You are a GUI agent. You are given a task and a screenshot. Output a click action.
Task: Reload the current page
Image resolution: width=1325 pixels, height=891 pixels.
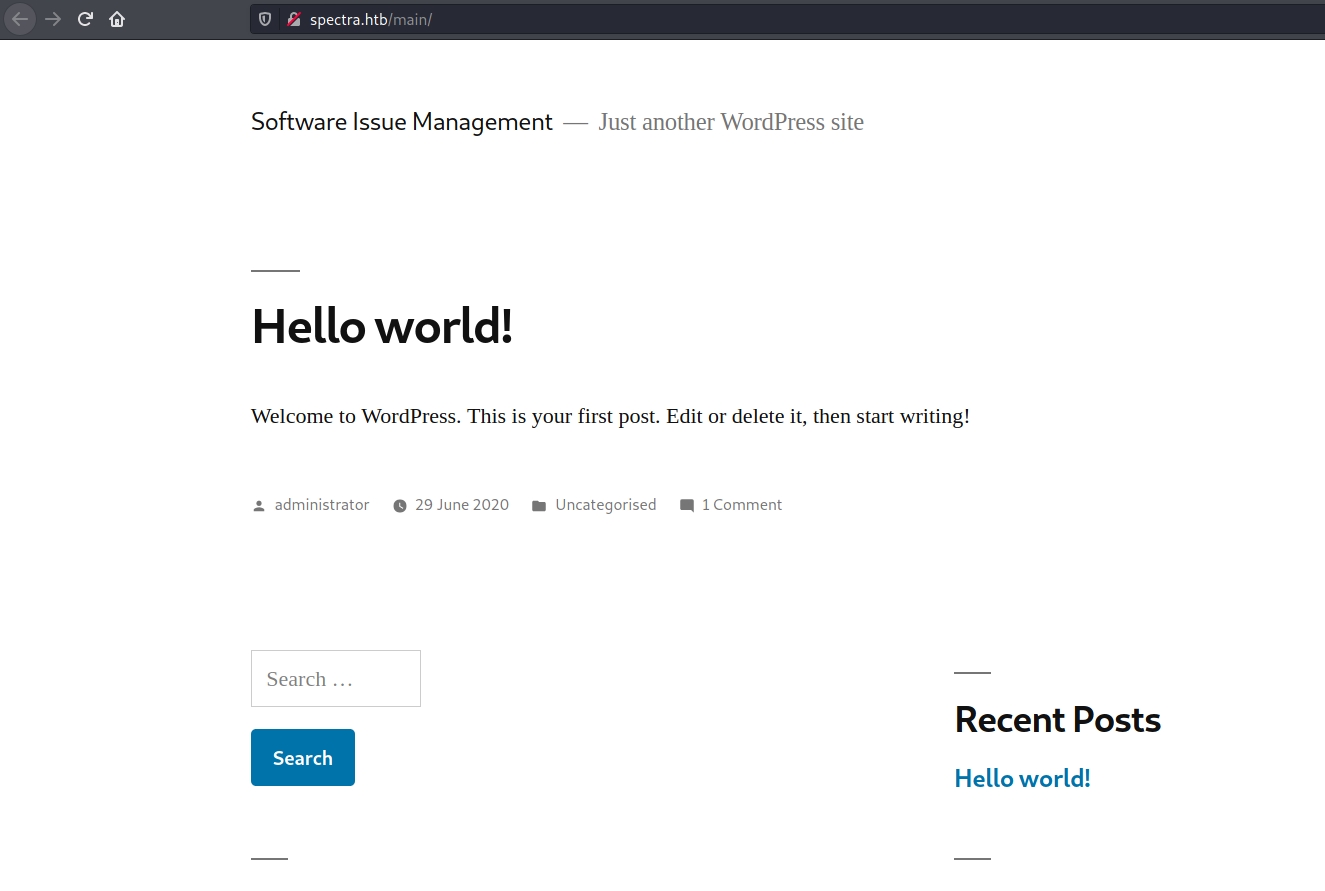[86, 19]
